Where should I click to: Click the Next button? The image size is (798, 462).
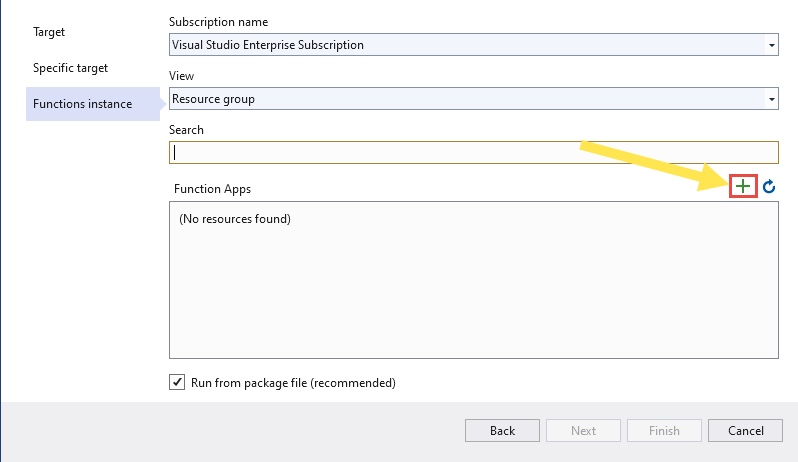pos(583,430)
